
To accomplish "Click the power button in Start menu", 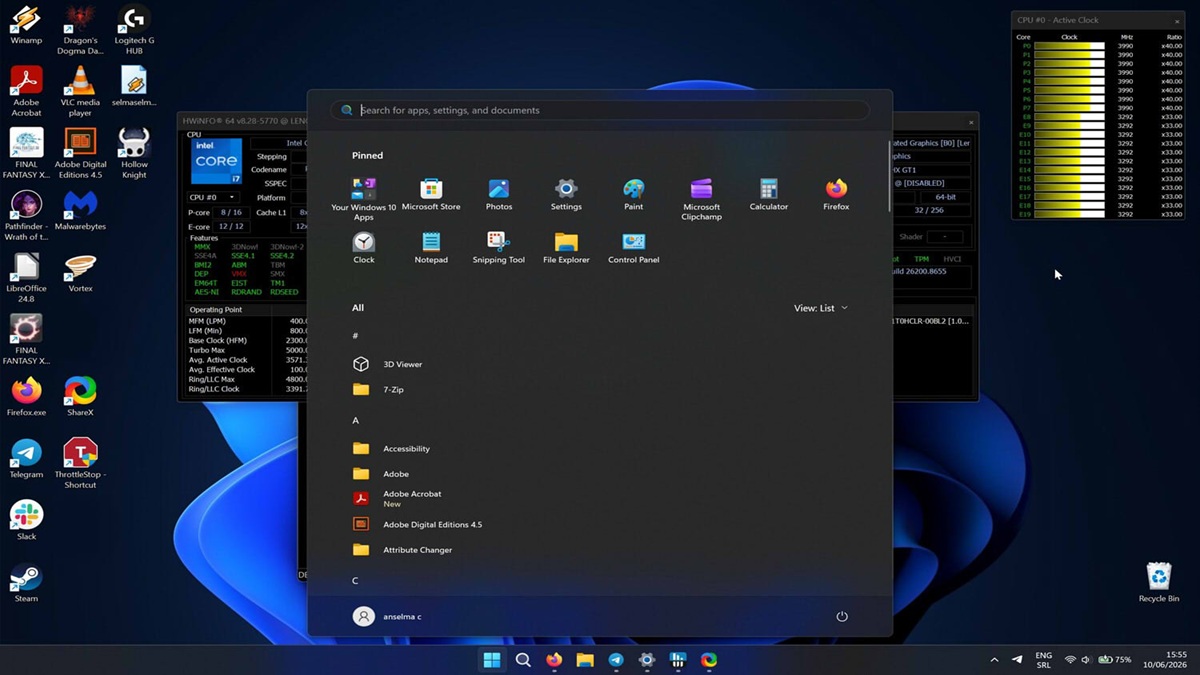I will pos(842,616).
